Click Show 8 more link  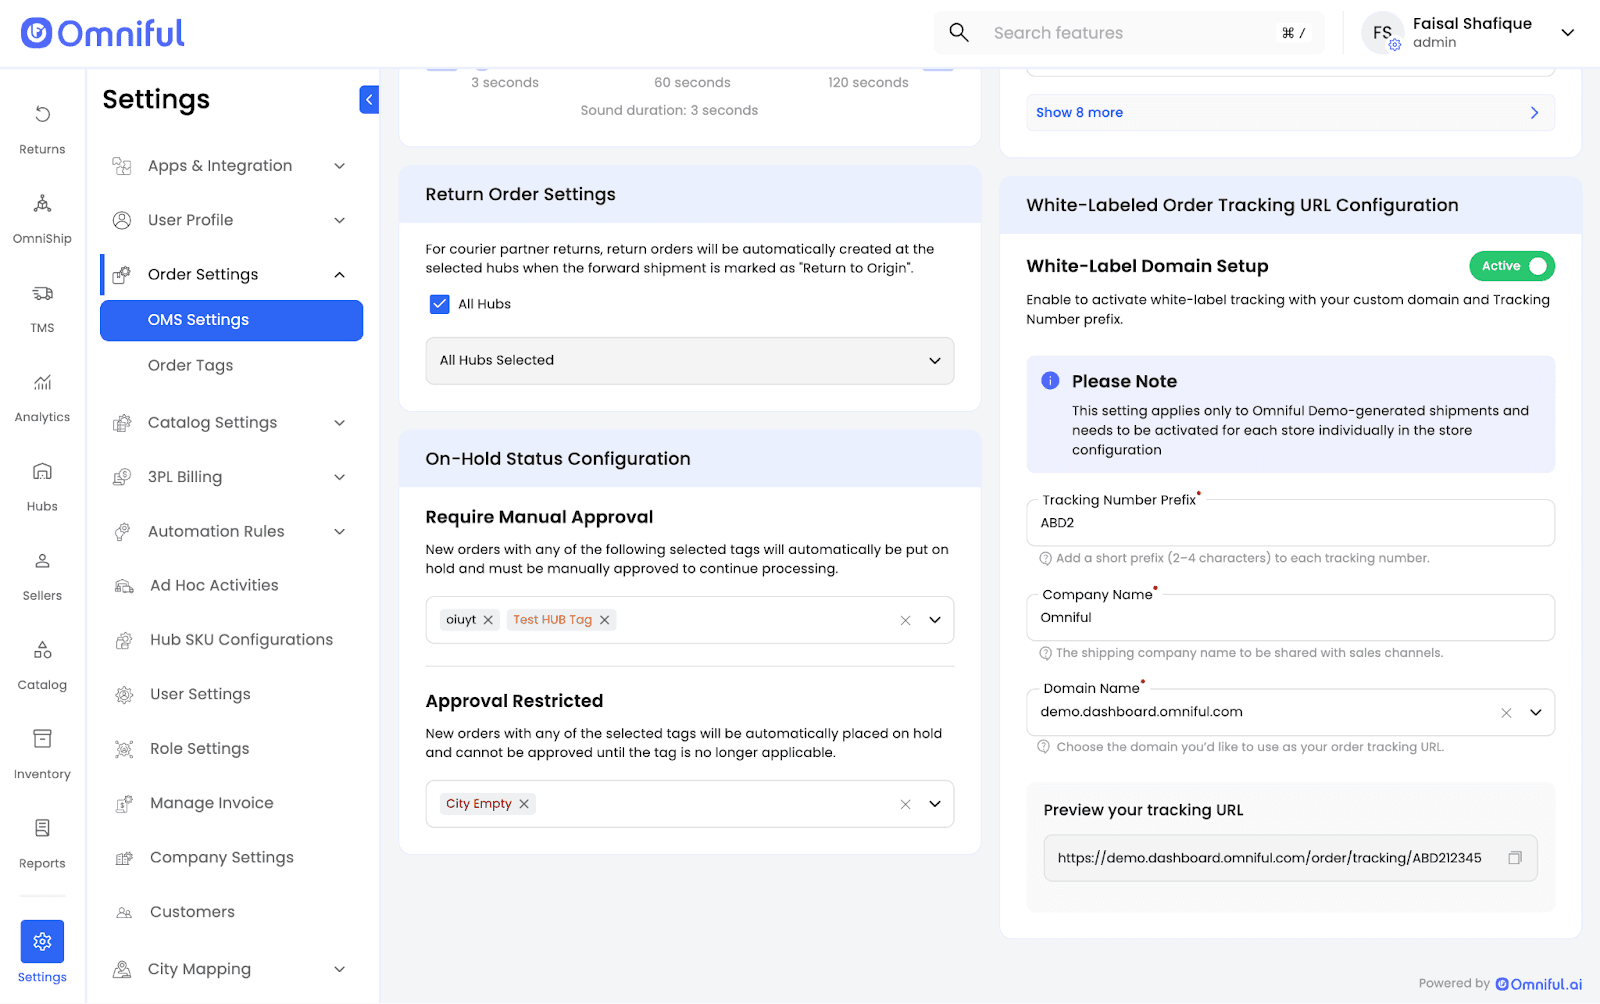[1080, 113]
